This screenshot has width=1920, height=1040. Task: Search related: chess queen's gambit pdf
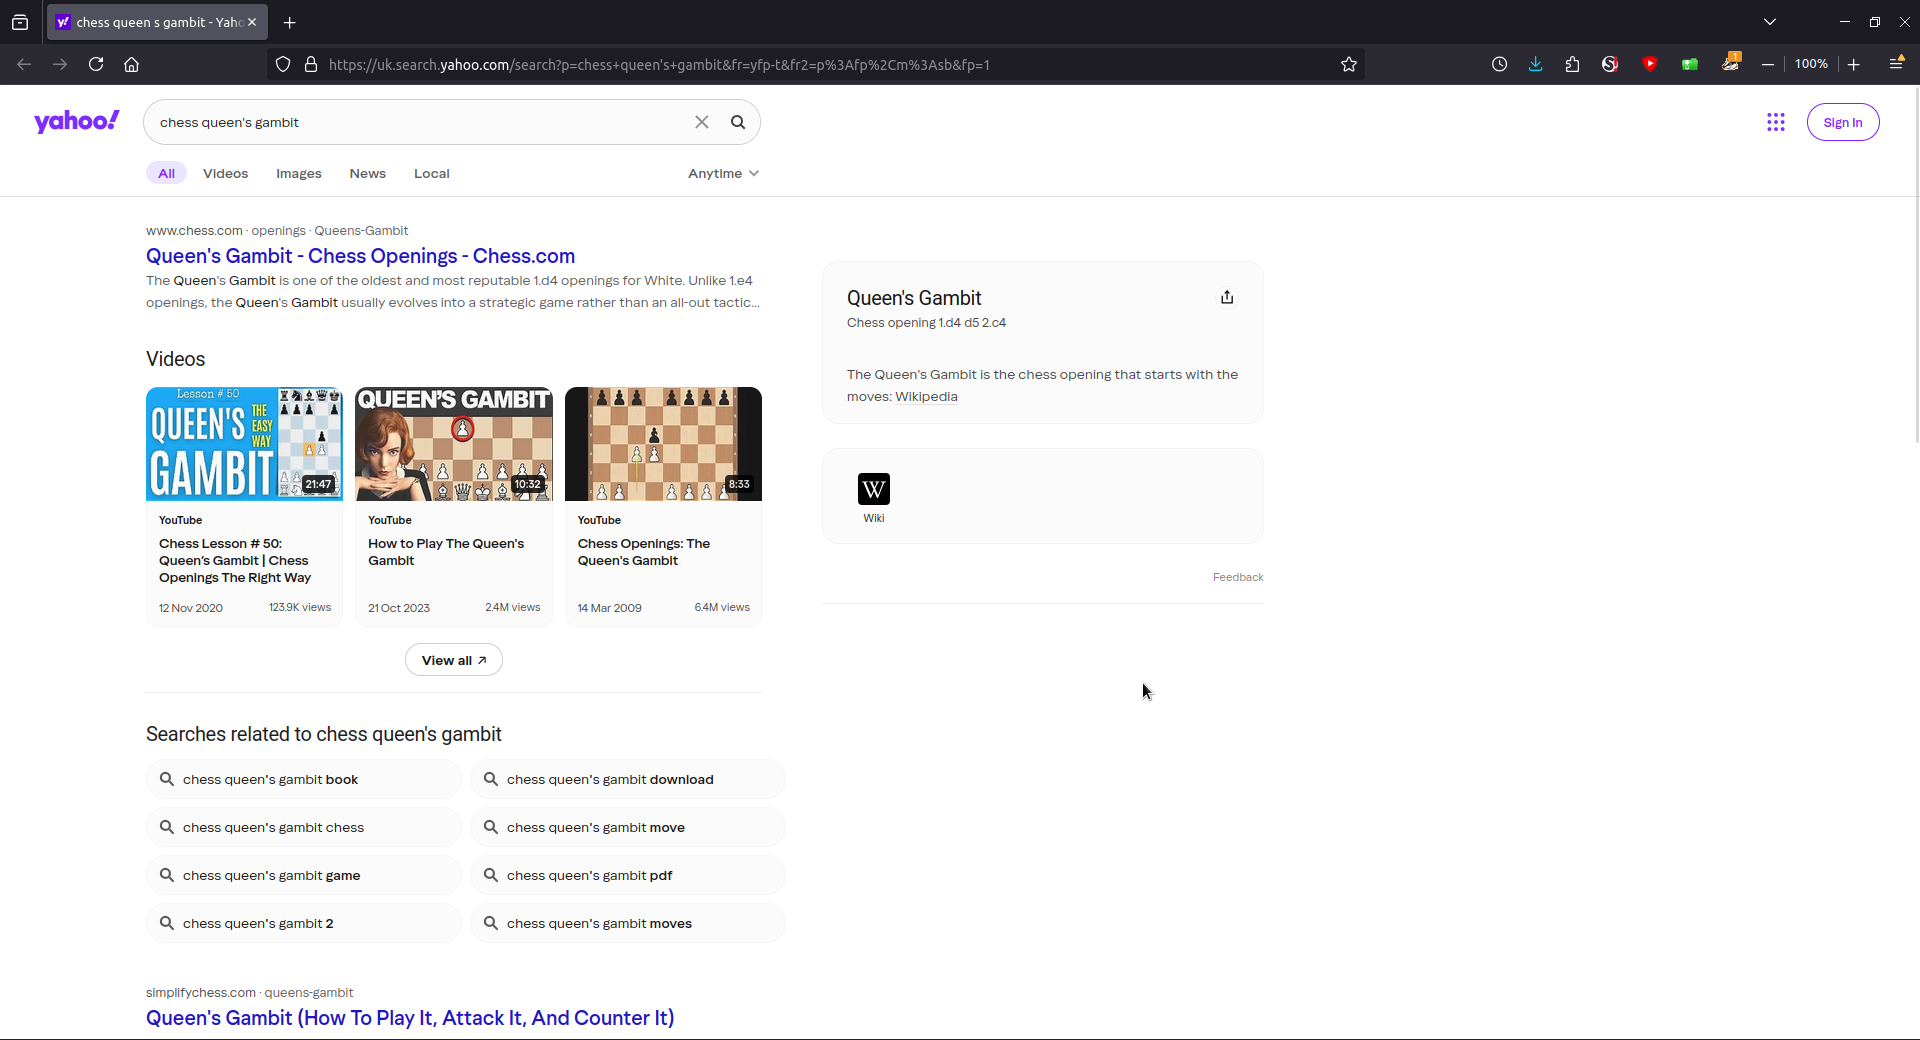[x=628, y=875]
